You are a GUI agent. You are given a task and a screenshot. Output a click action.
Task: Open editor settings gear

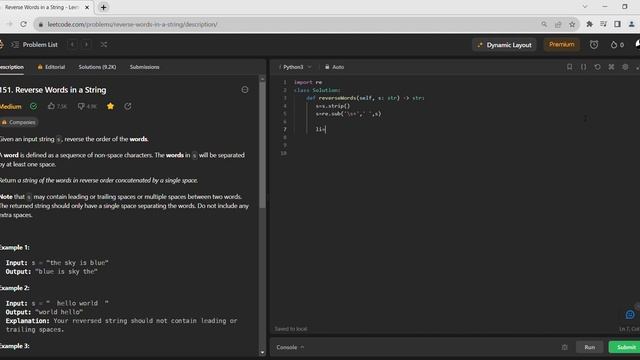[625, 67]
